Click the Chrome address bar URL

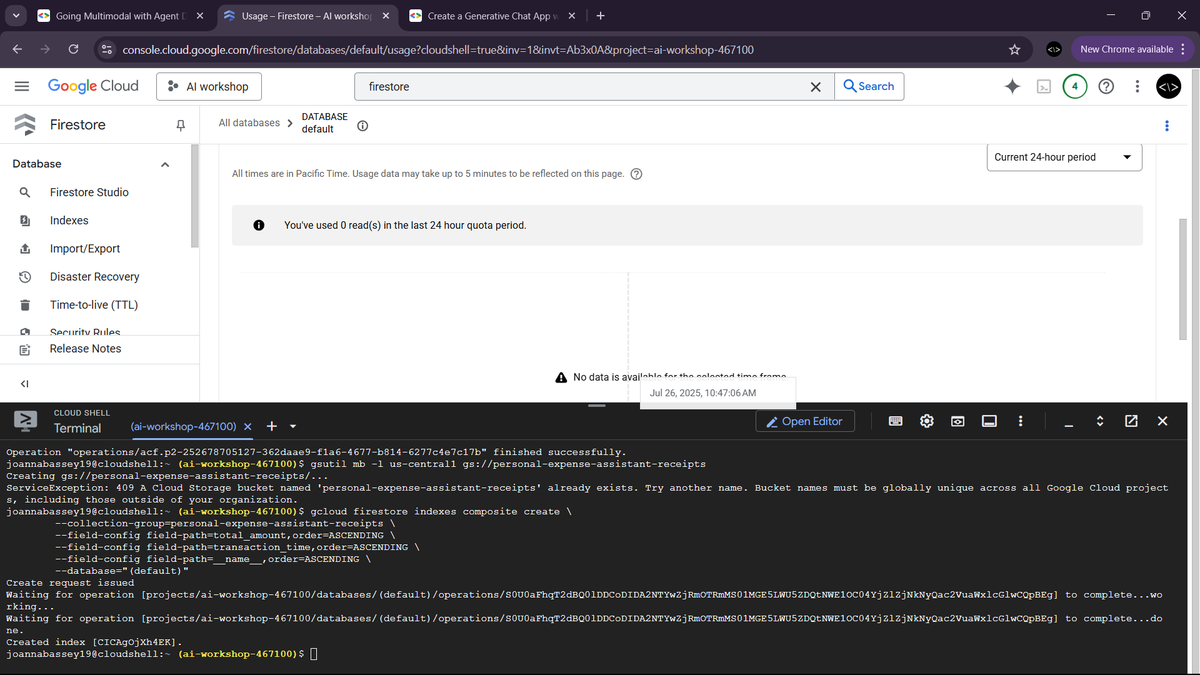point(438,49)
